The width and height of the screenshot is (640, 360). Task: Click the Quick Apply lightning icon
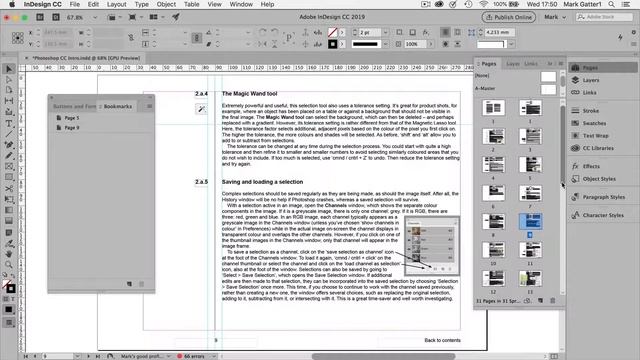[x=620, y=37]
